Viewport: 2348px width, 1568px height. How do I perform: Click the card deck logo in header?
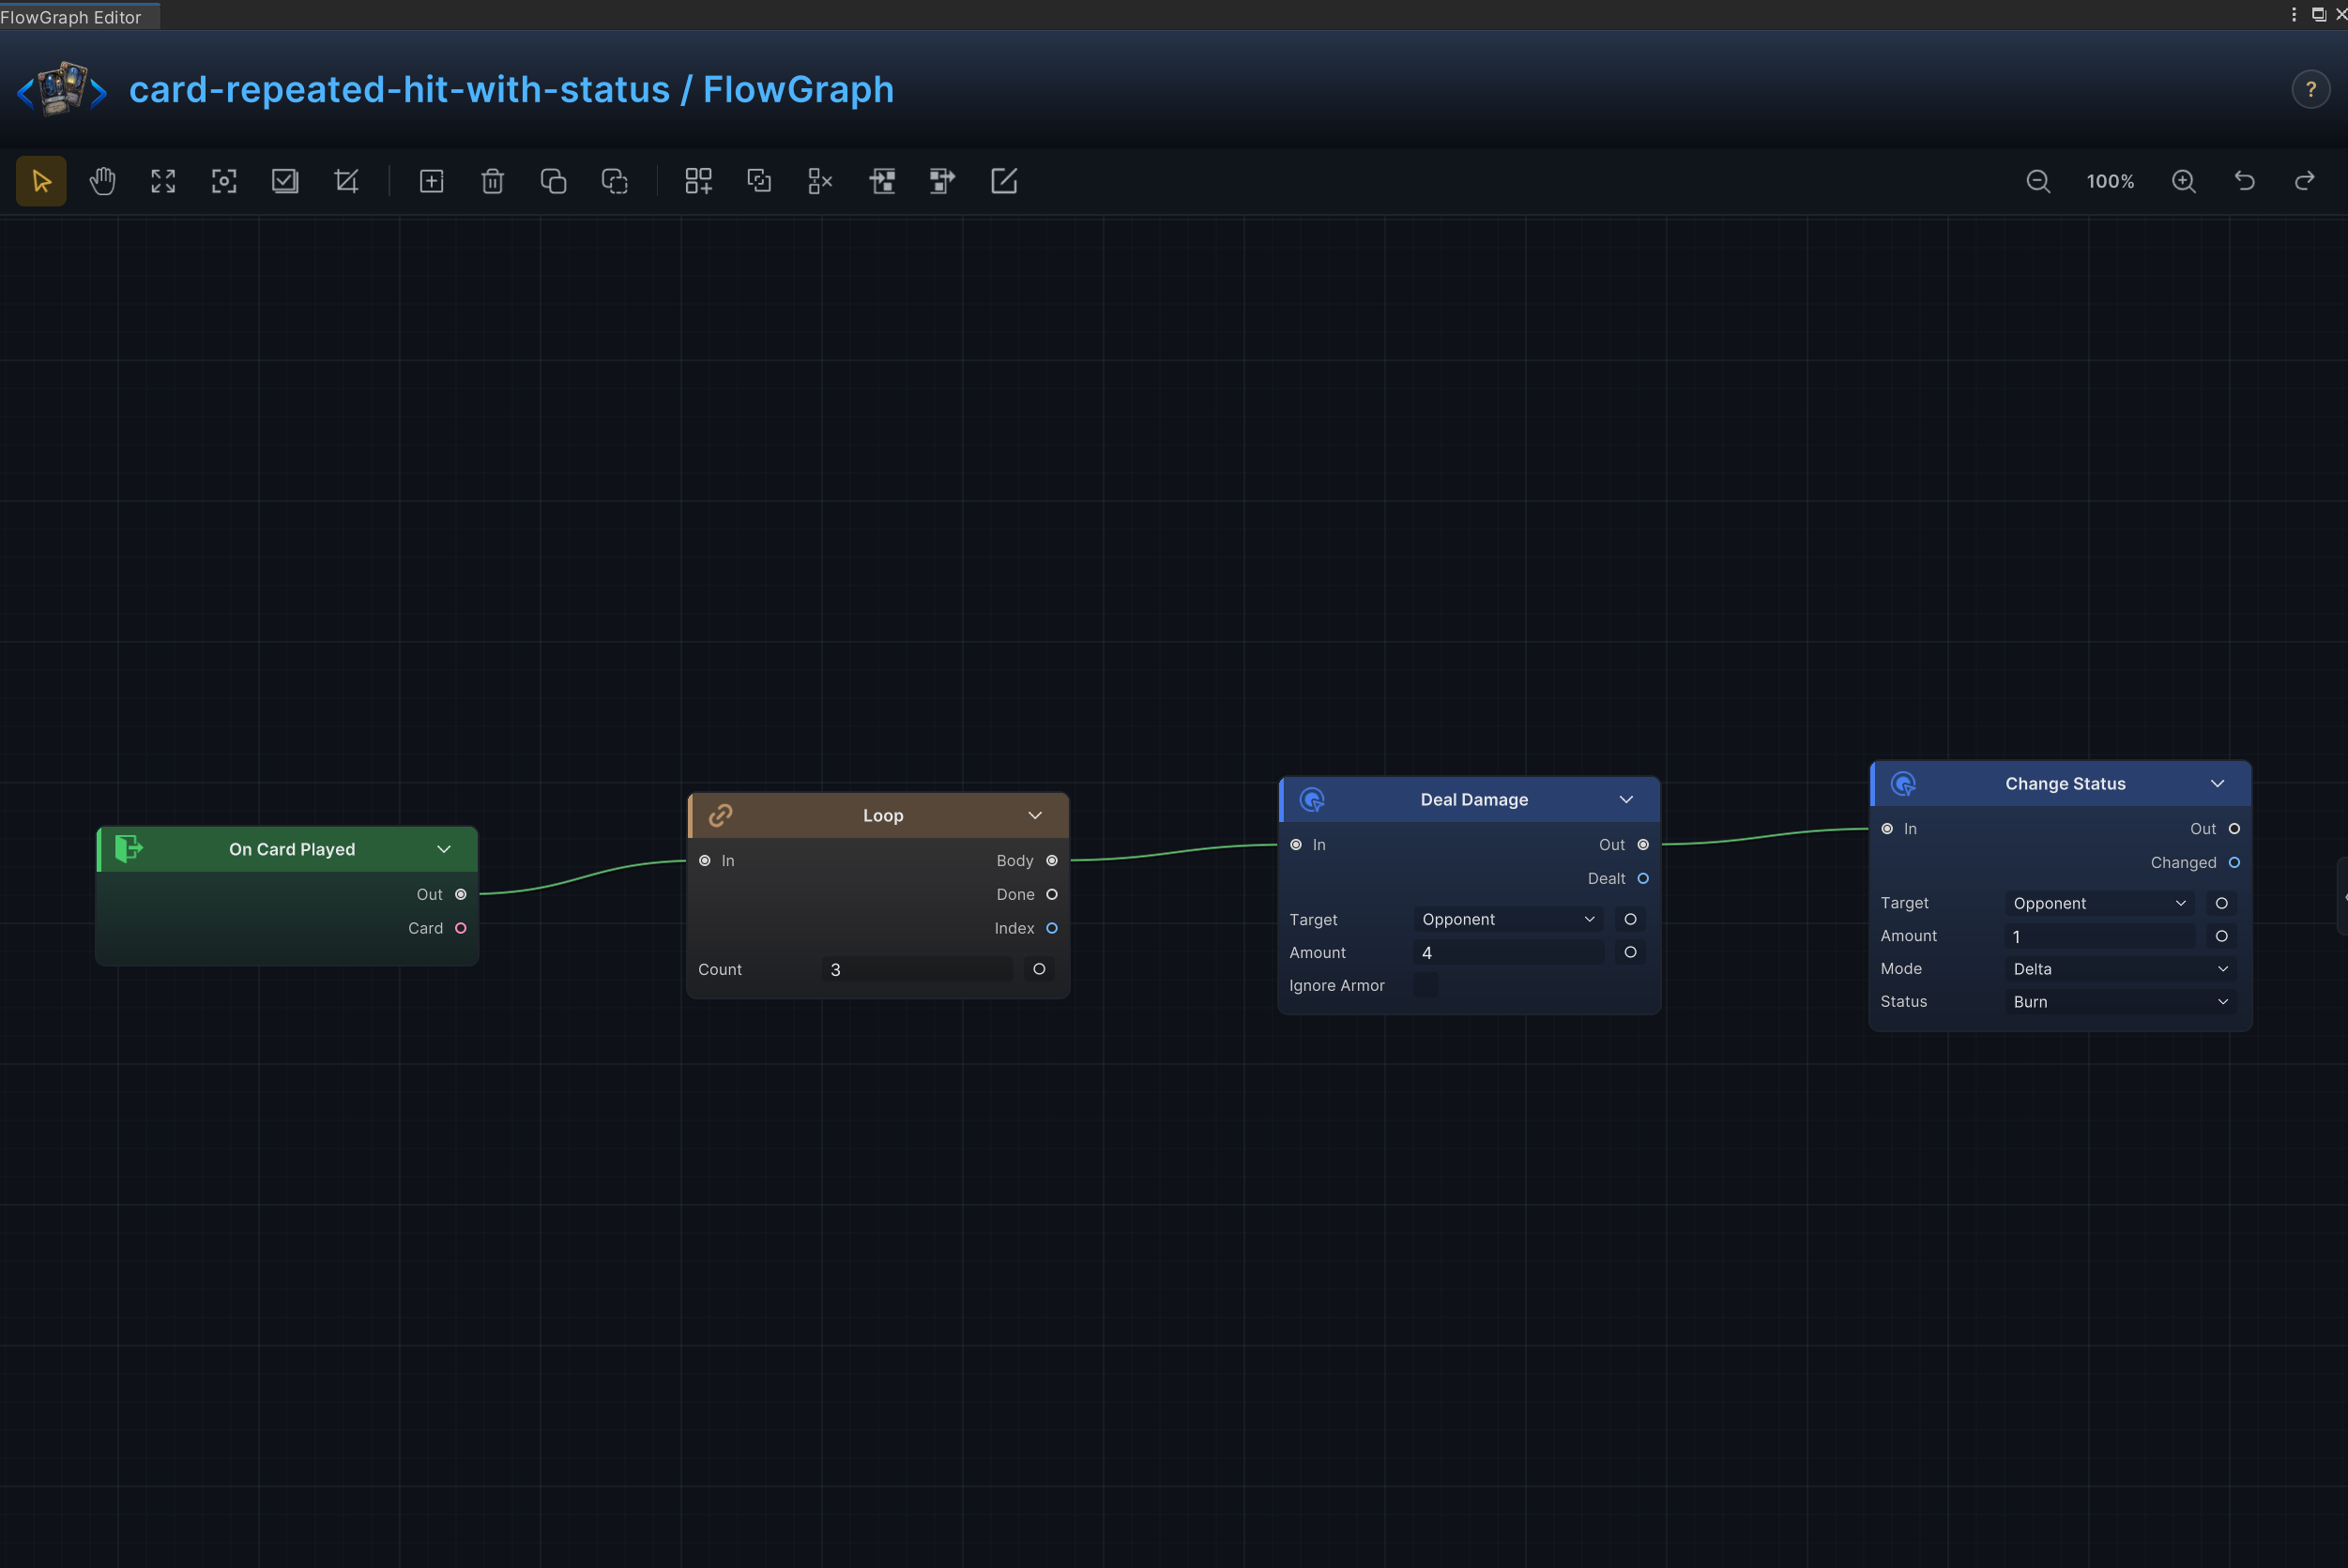pyautogui.click(x=62, y=89)
